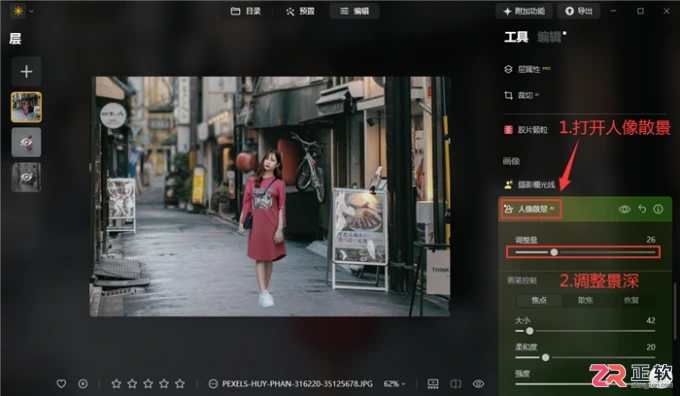Image resolution: width=680 pixels, height=396 pixels.
Task: Collapse the 人像散景 portrait bokeh tool header
Action: [x=531, y=209]
